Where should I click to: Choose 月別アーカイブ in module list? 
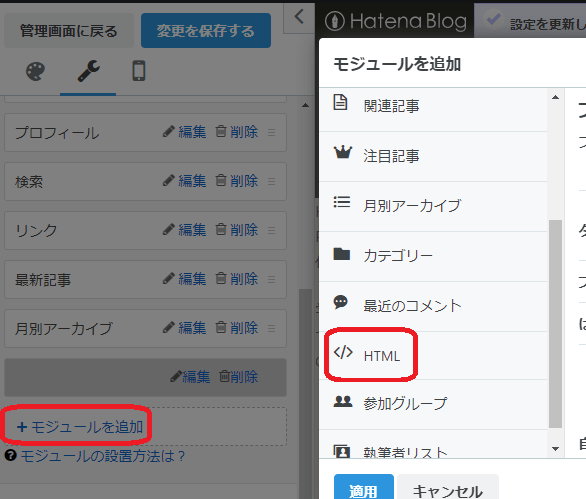pyautogui.click(x=433, y=206)
